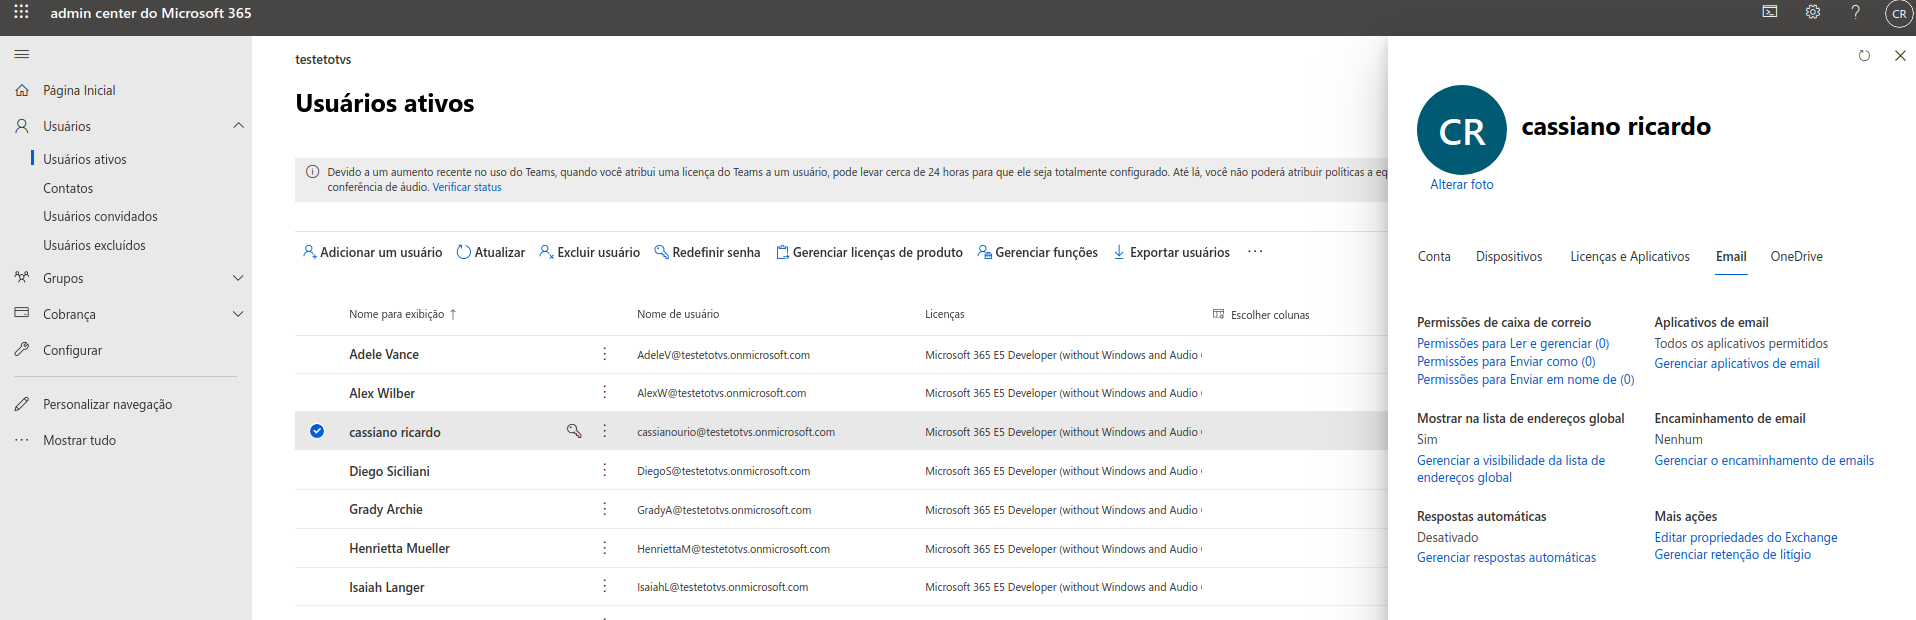Click Atualizar refresh button
This screenshot has height=620, width=1916.
coord(490,252)
